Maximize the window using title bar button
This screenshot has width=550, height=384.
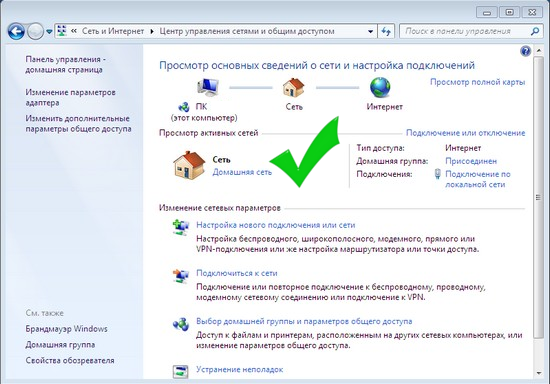(510, 12)
